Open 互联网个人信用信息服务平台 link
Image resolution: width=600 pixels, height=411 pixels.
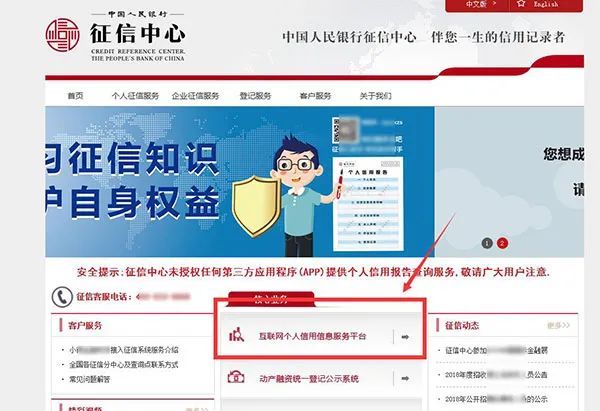tap(313, 336)
